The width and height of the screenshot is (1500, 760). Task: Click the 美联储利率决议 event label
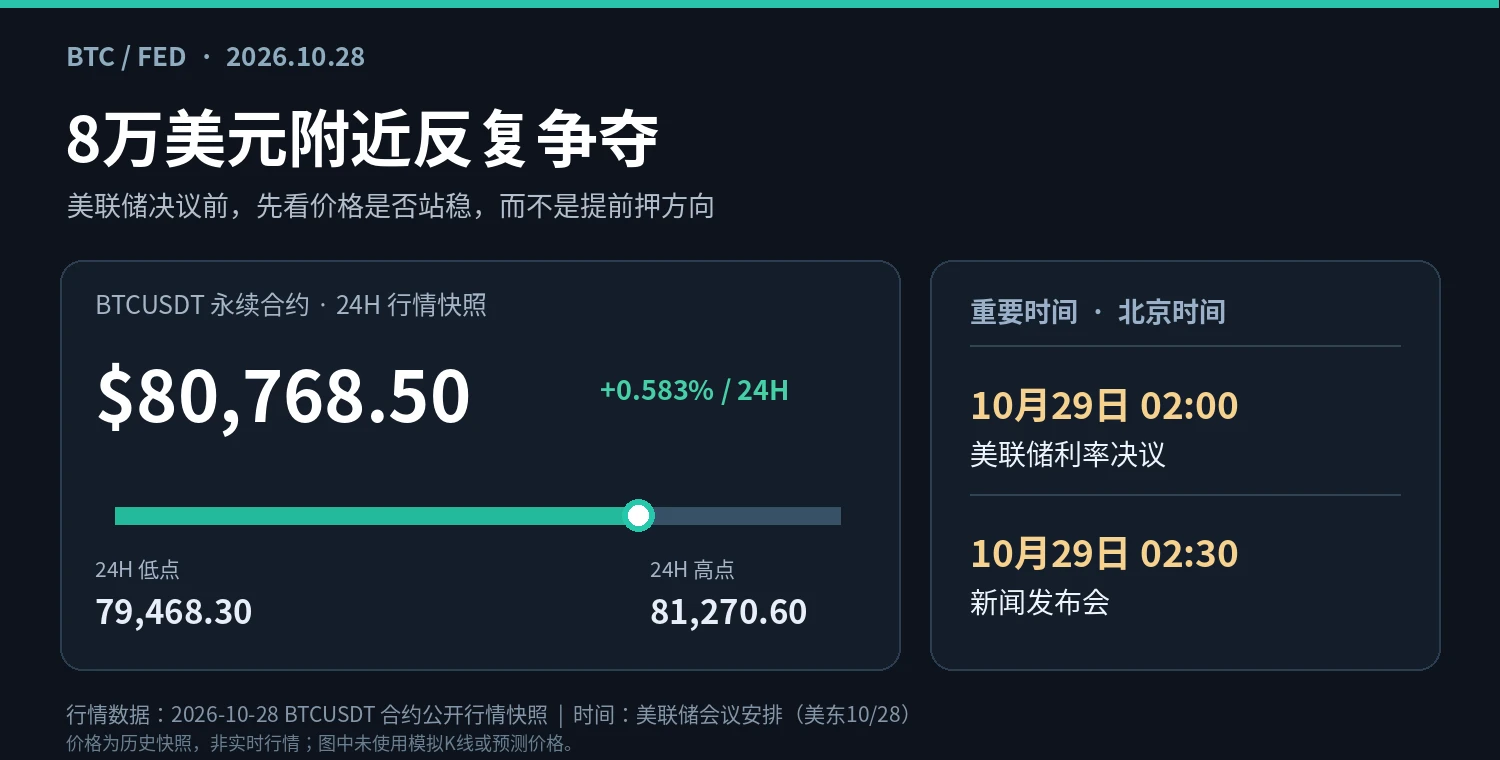point(1068,455)
